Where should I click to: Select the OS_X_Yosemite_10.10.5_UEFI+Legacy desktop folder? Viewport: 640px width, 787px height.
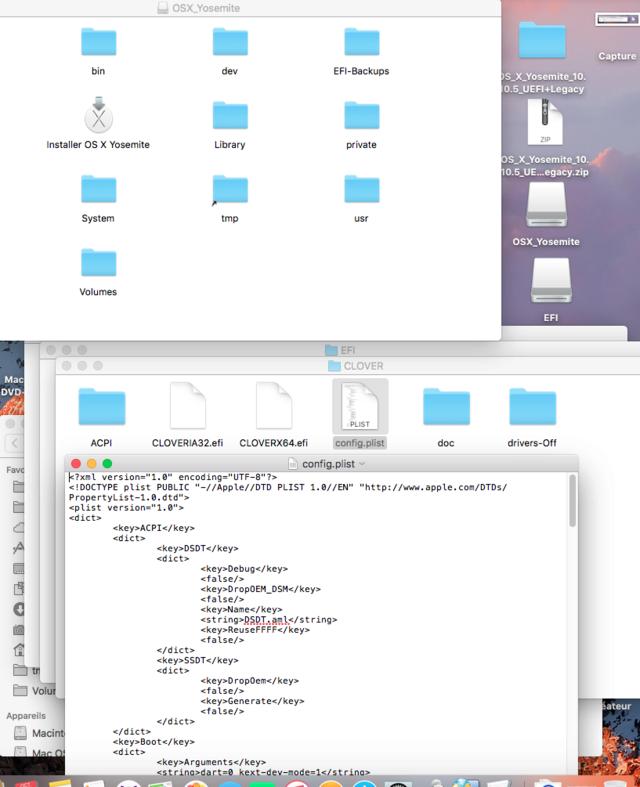(x=542, y=40)
